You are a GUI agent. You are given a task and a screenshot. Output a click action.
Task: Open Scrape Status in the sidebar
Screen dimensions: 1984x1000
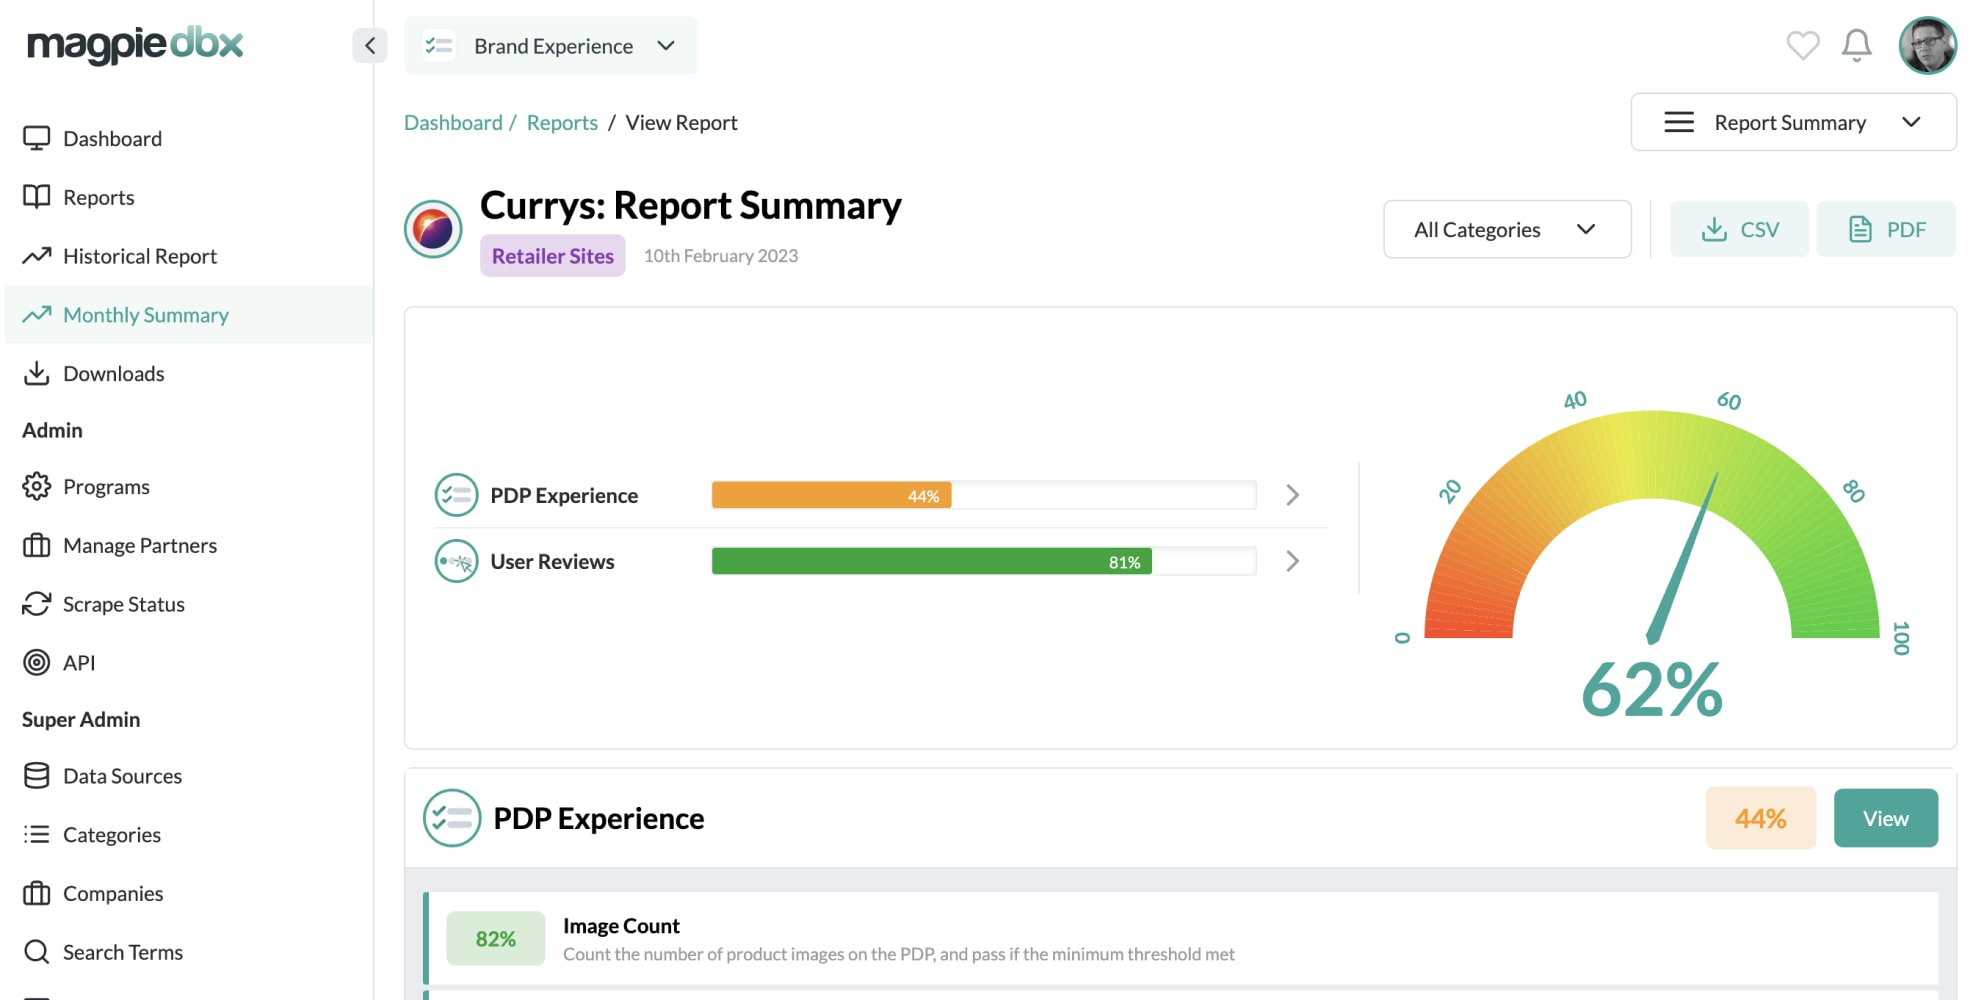[189, 604]
